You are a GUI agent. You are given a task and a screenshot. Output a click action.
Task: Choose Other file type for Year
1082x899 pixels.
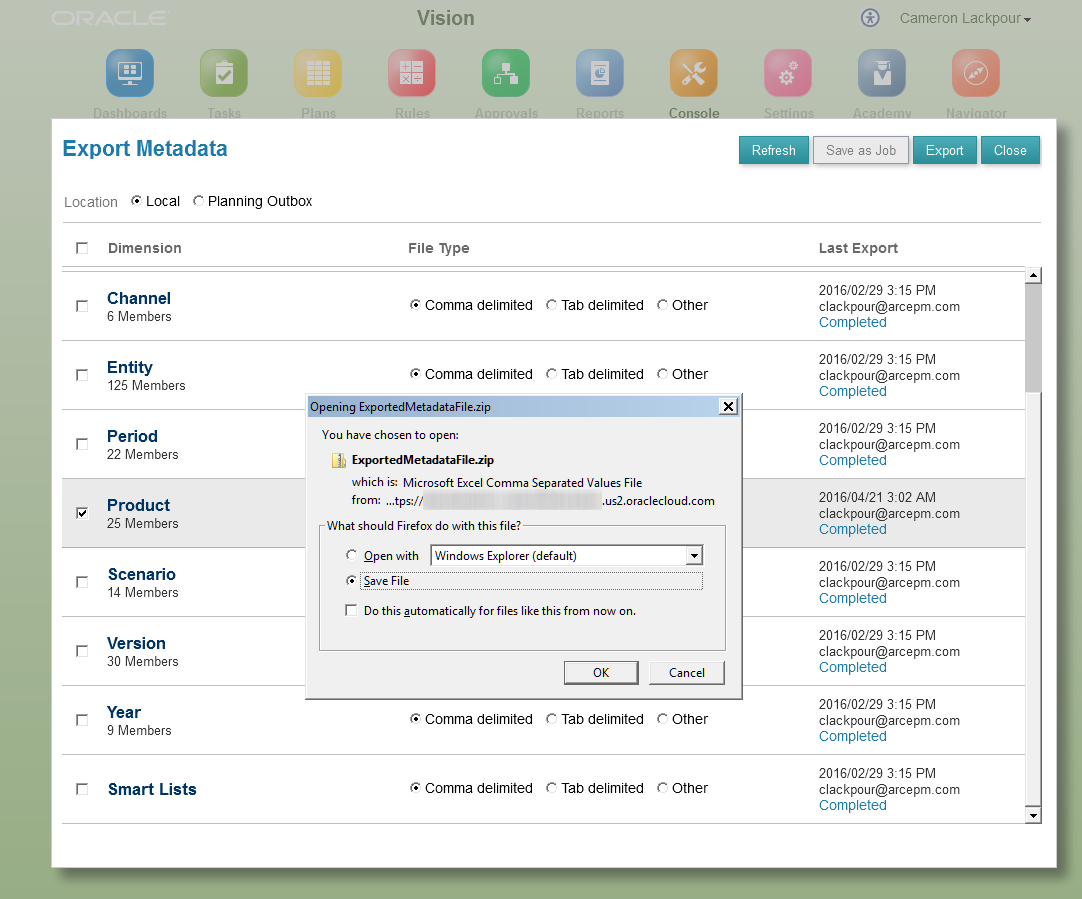tap(662, 718)
